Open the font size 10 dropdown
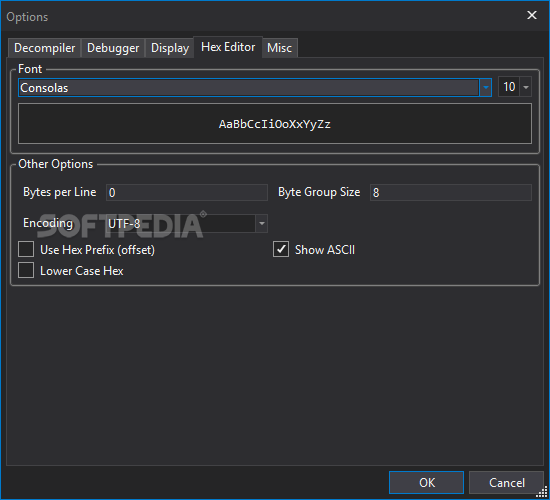The width and height of the screenshot is (550, 500). [x=525, y=87]
